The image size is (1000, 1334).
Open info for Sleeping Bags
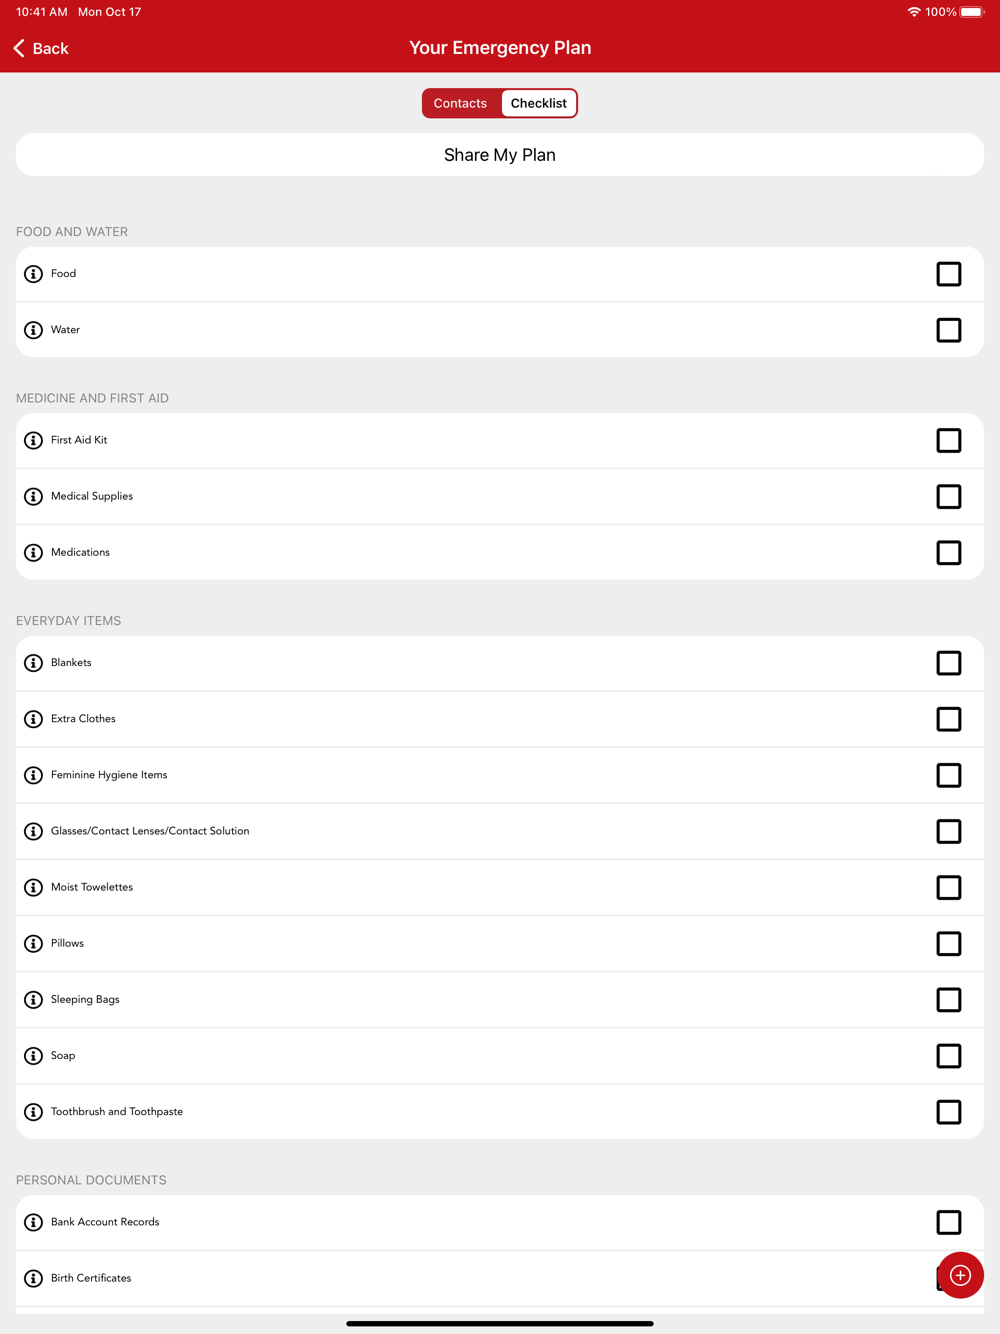pyautogui.click(x=33, y=1000)
